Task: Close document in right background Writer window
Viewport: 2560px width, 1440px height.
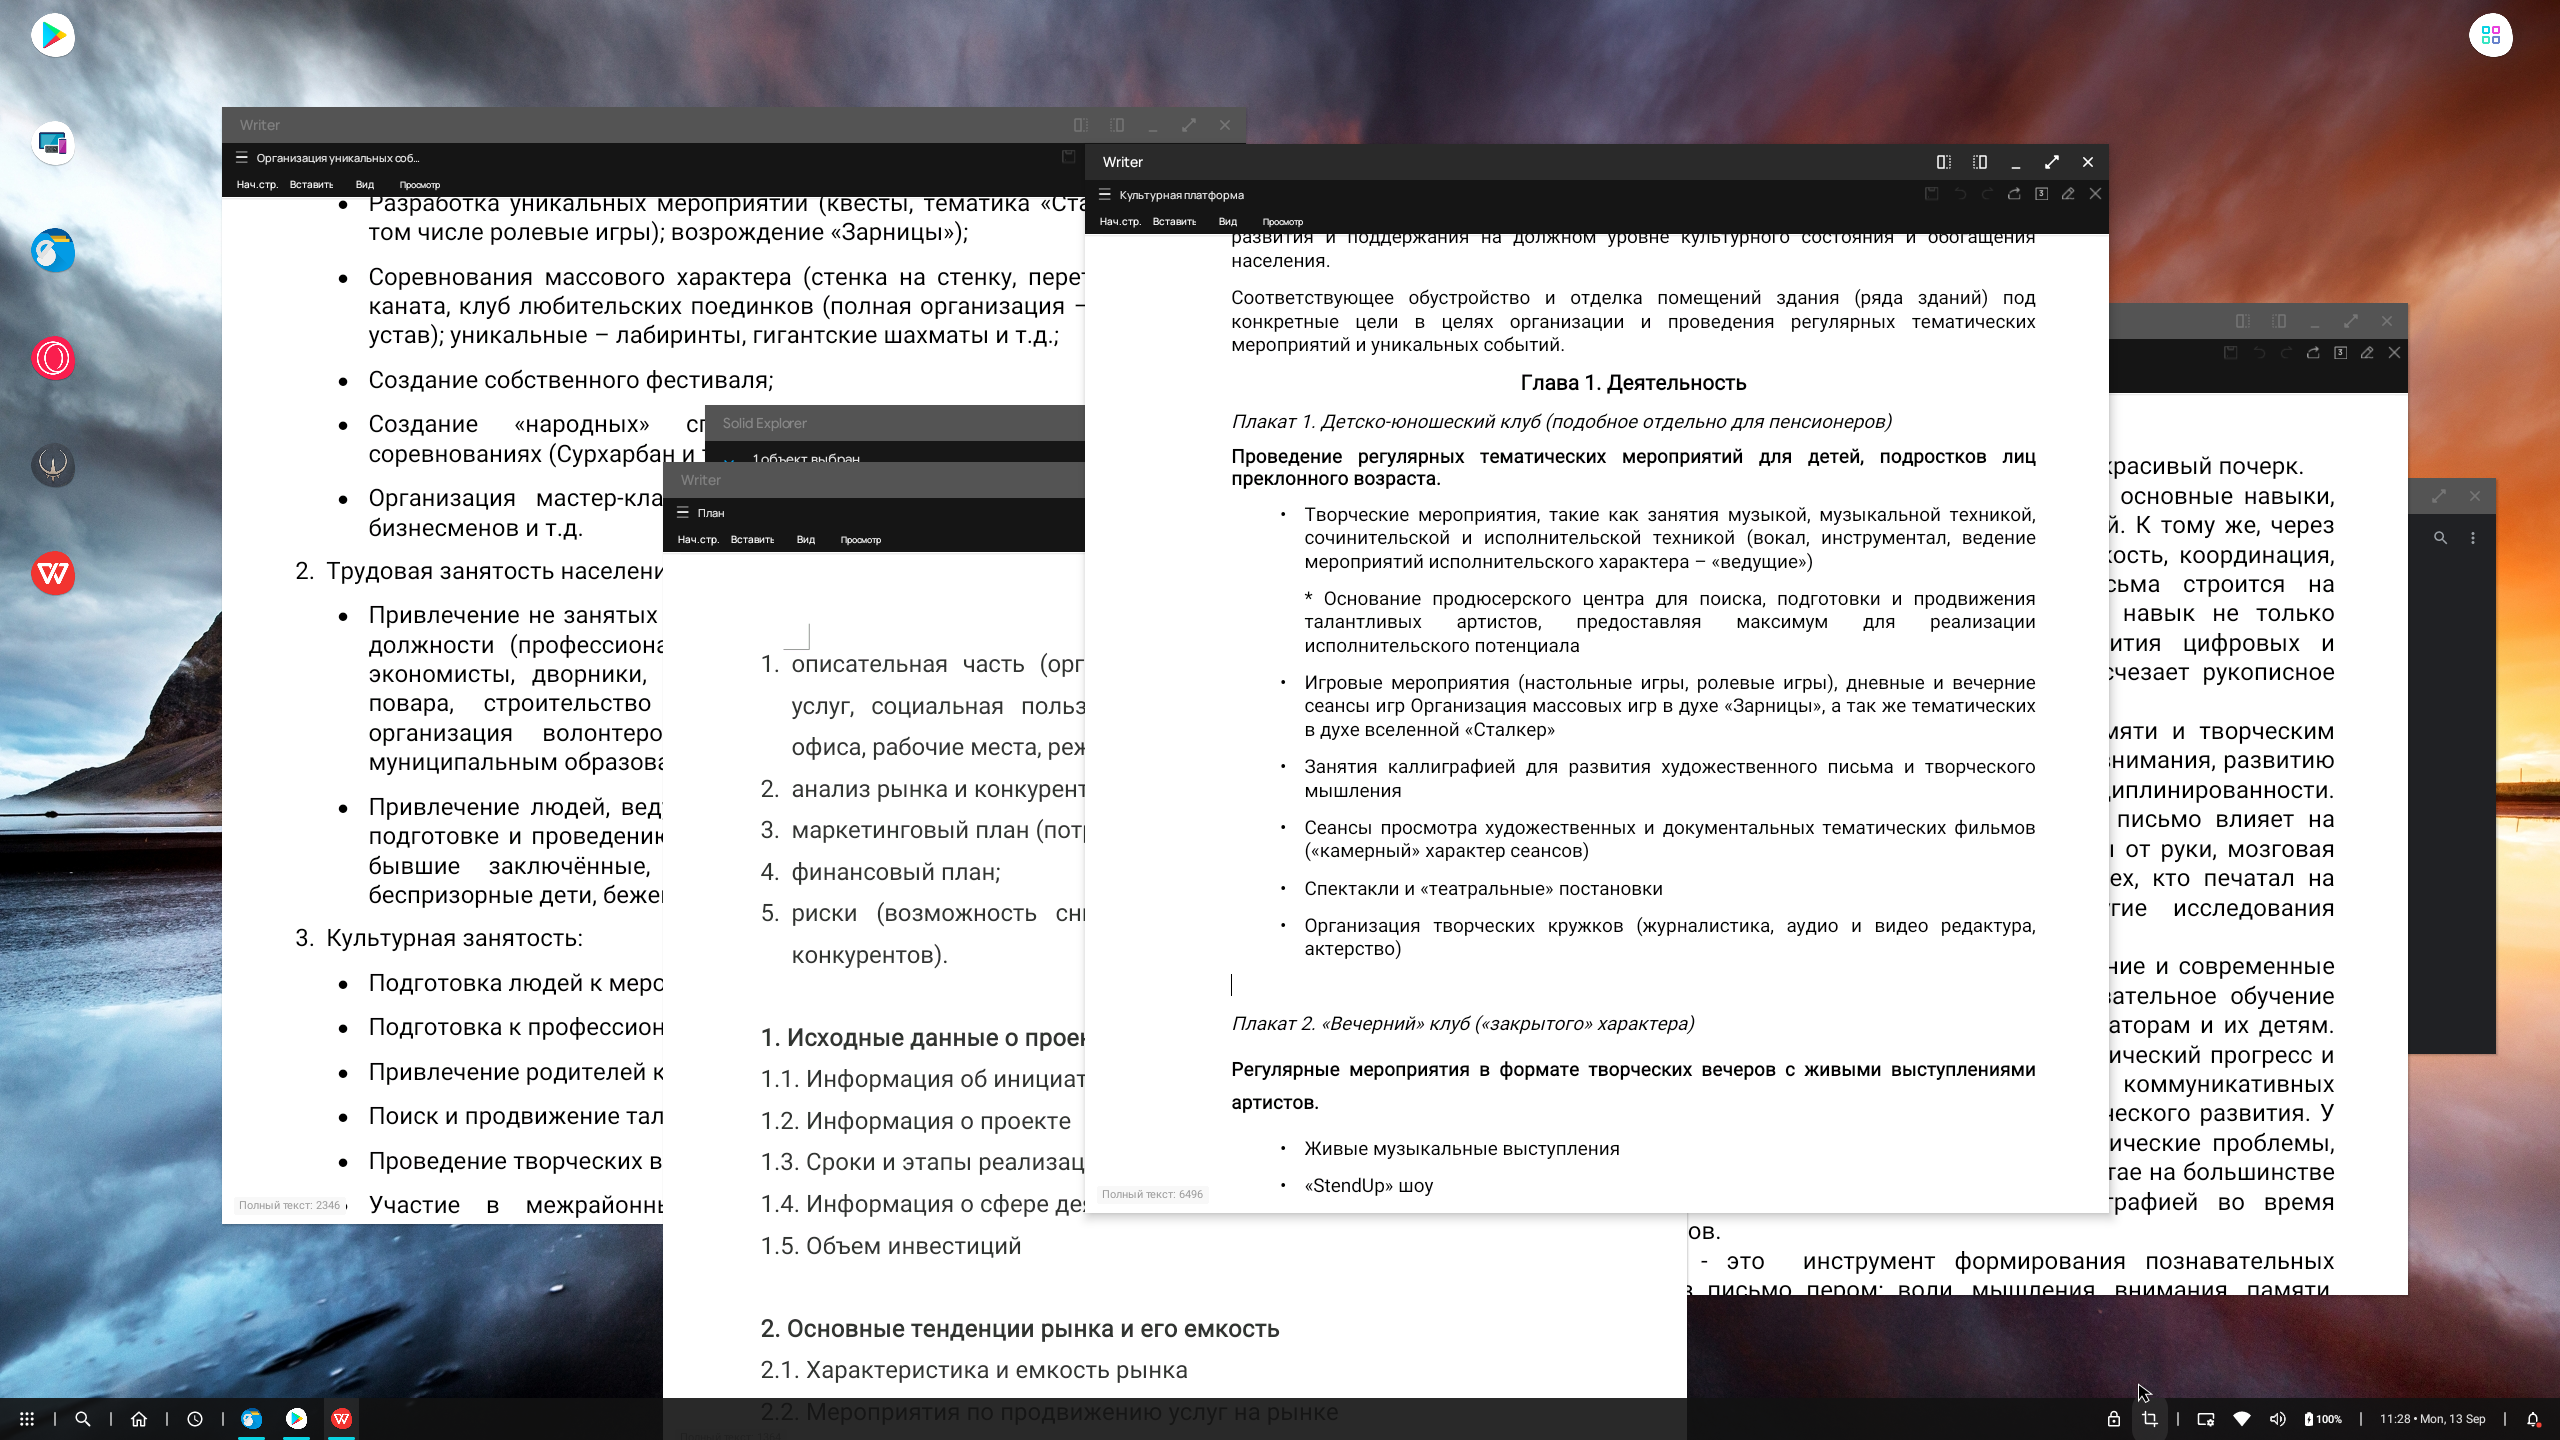Action: pos(2394,353)
